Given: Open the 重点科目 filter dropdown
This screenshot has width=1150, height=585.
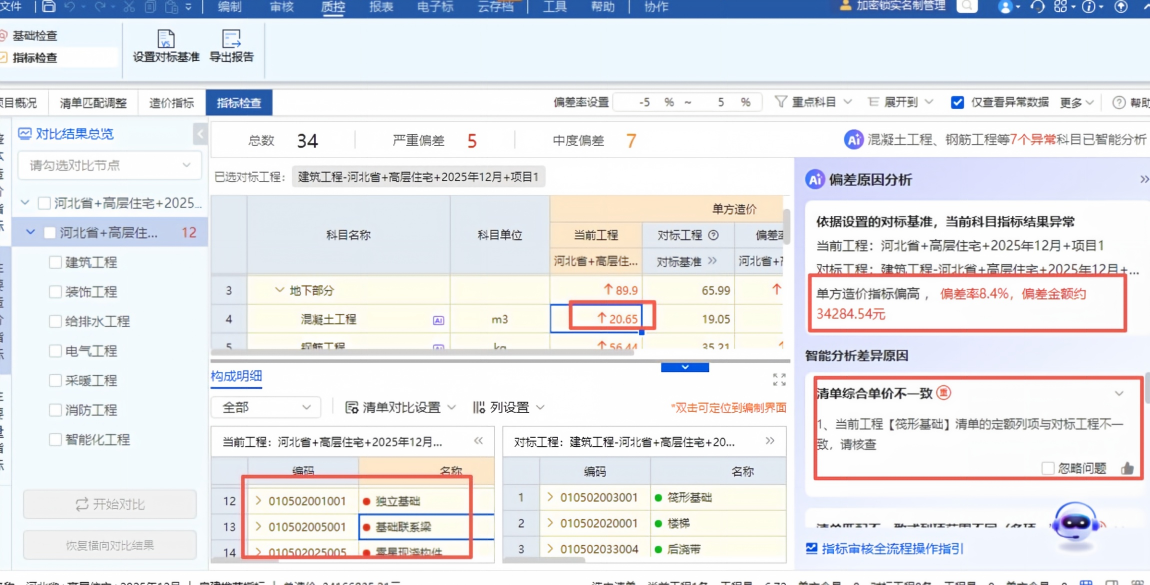Looking at the screenshot, I should pyautogui.click(x=813, y=103).
